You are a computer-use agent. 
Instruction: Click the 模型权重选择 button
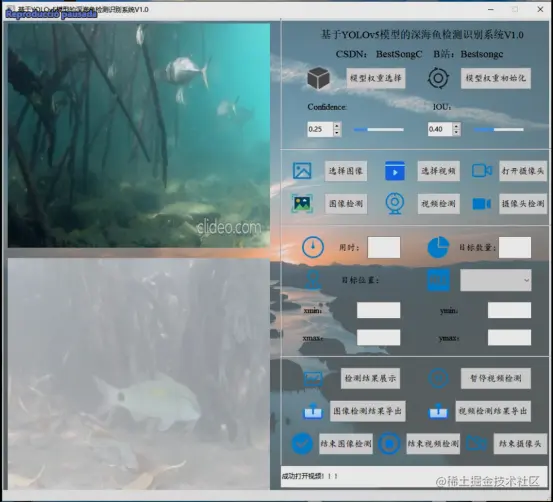click(x=376, y=78)
